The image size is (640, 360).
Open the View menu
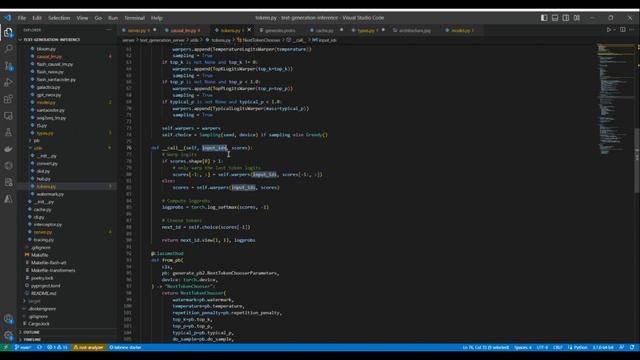pos(82,18)
